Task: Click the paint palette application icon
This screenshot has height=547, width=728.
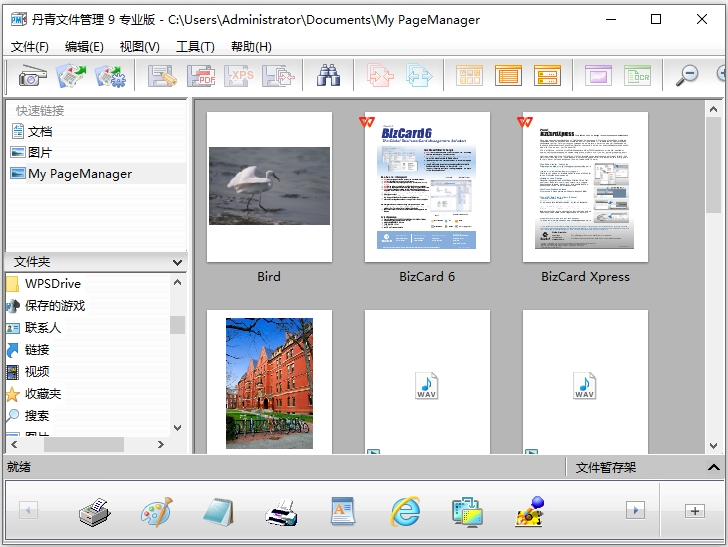Action: point(156,511)
